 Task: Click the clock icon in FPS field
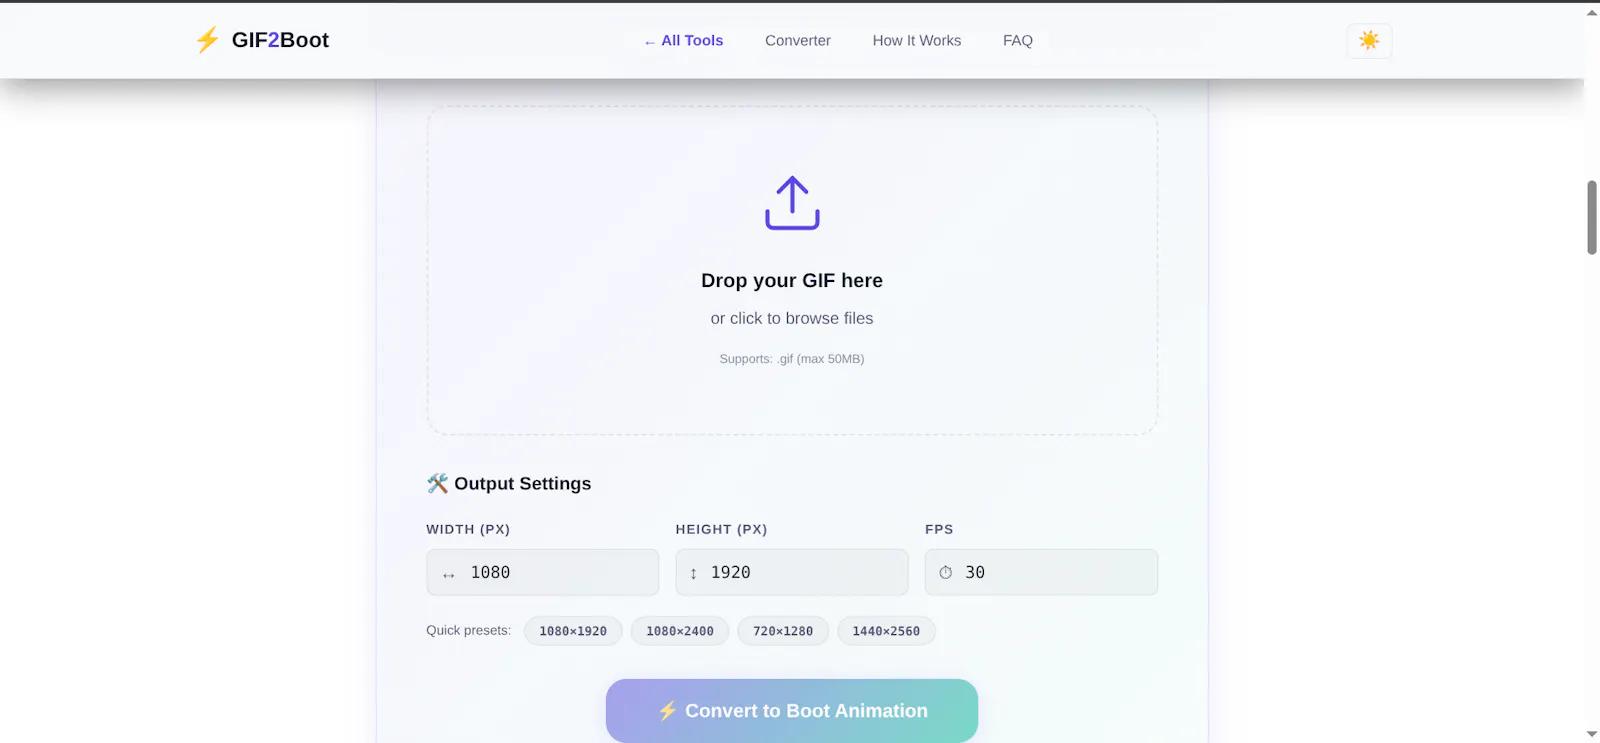click(x=945, y=573)
